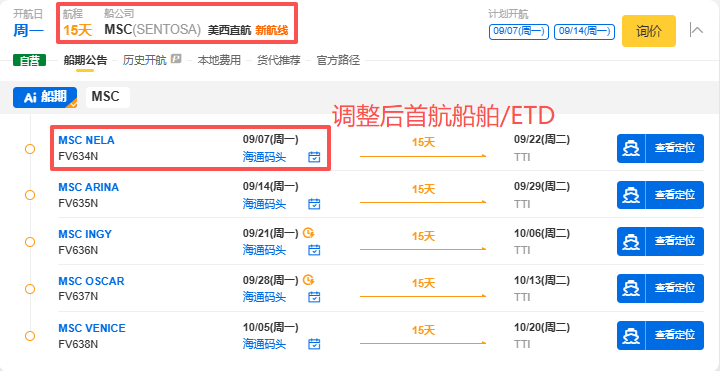The width and height of the screenshot is (720, 371).
Task: Click orange clock icon beside 09/28 date
Action: pyautogui.click(x=309, y=280)
